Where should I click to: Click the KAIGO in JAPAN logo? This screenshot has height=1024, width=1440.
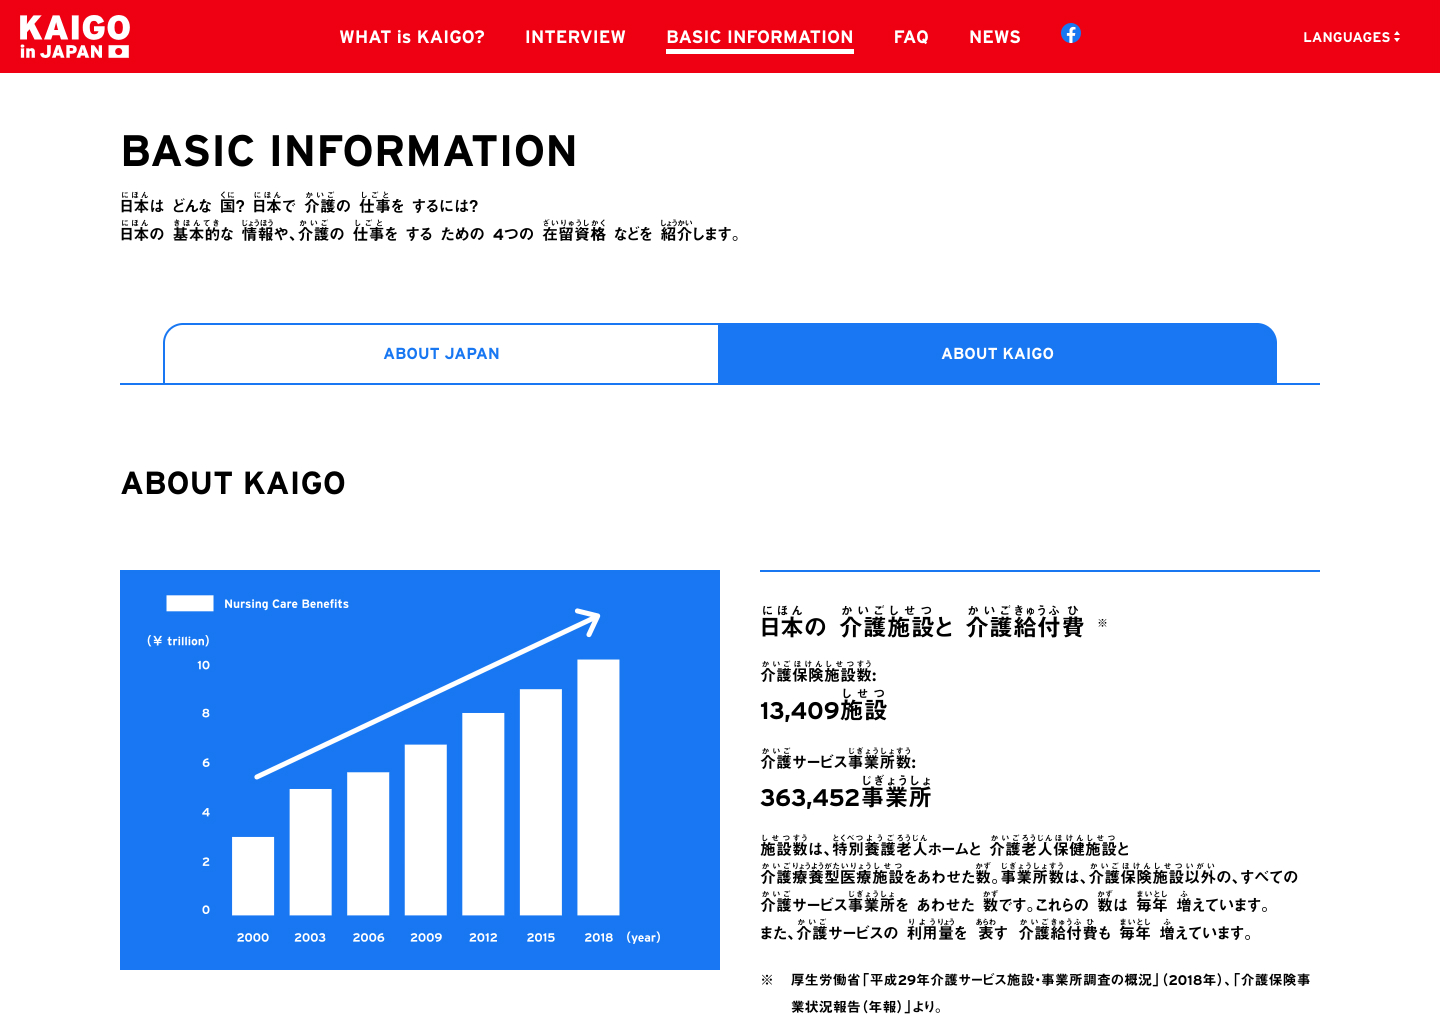click(75, 37)
